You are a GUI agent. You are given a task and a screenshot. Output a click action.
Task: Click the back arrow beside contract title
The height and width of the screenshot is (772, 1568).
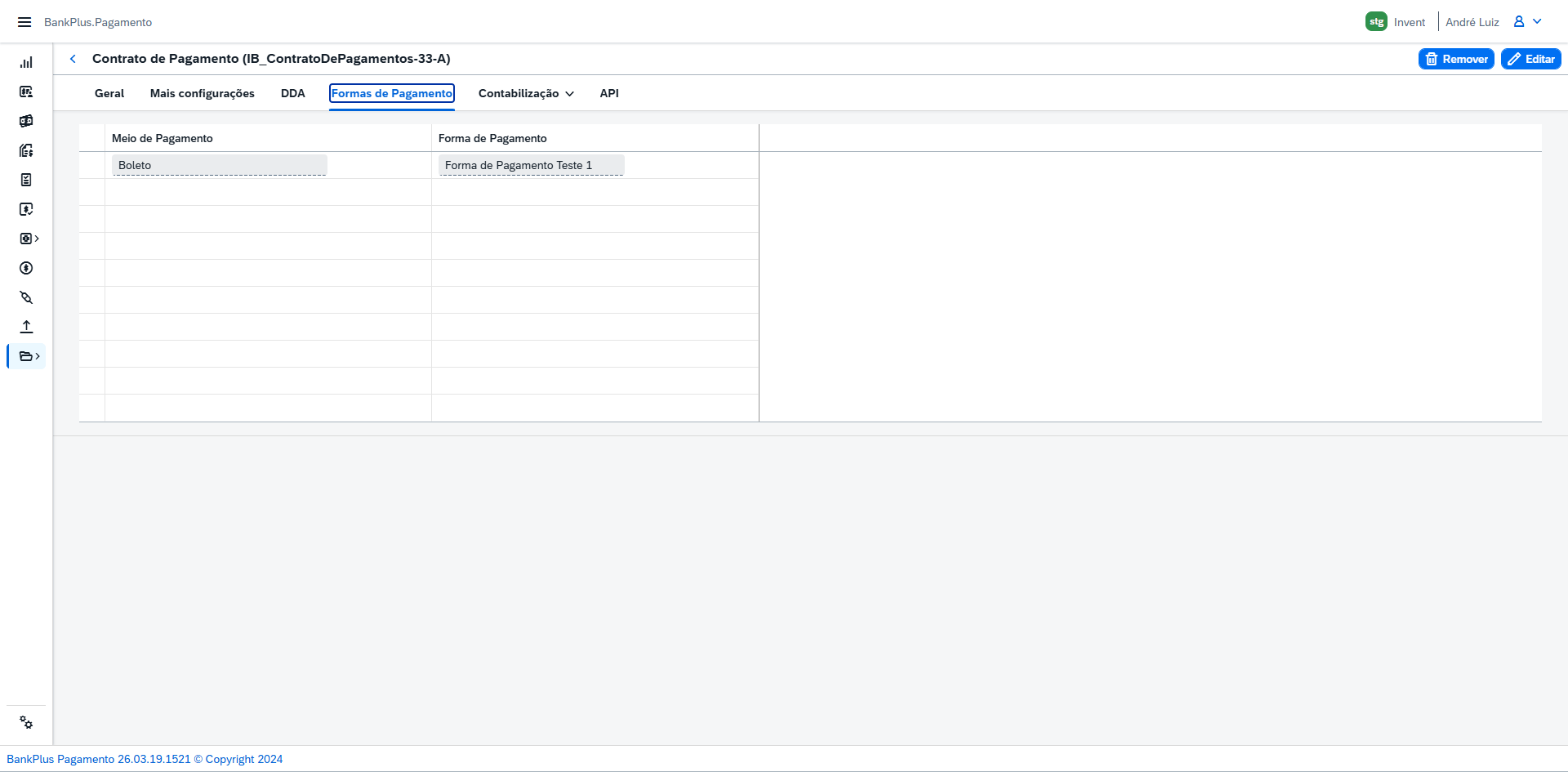click(x=72, y=59)
